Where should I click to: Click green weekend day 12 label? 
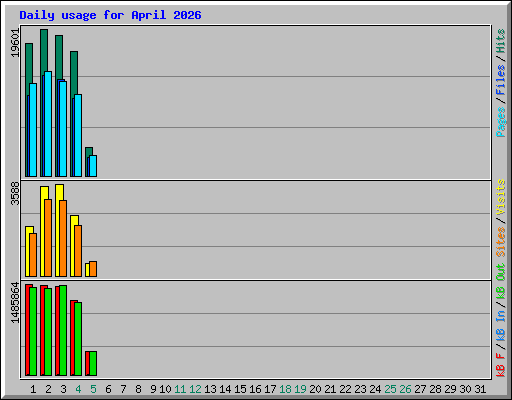click(195, 389)
